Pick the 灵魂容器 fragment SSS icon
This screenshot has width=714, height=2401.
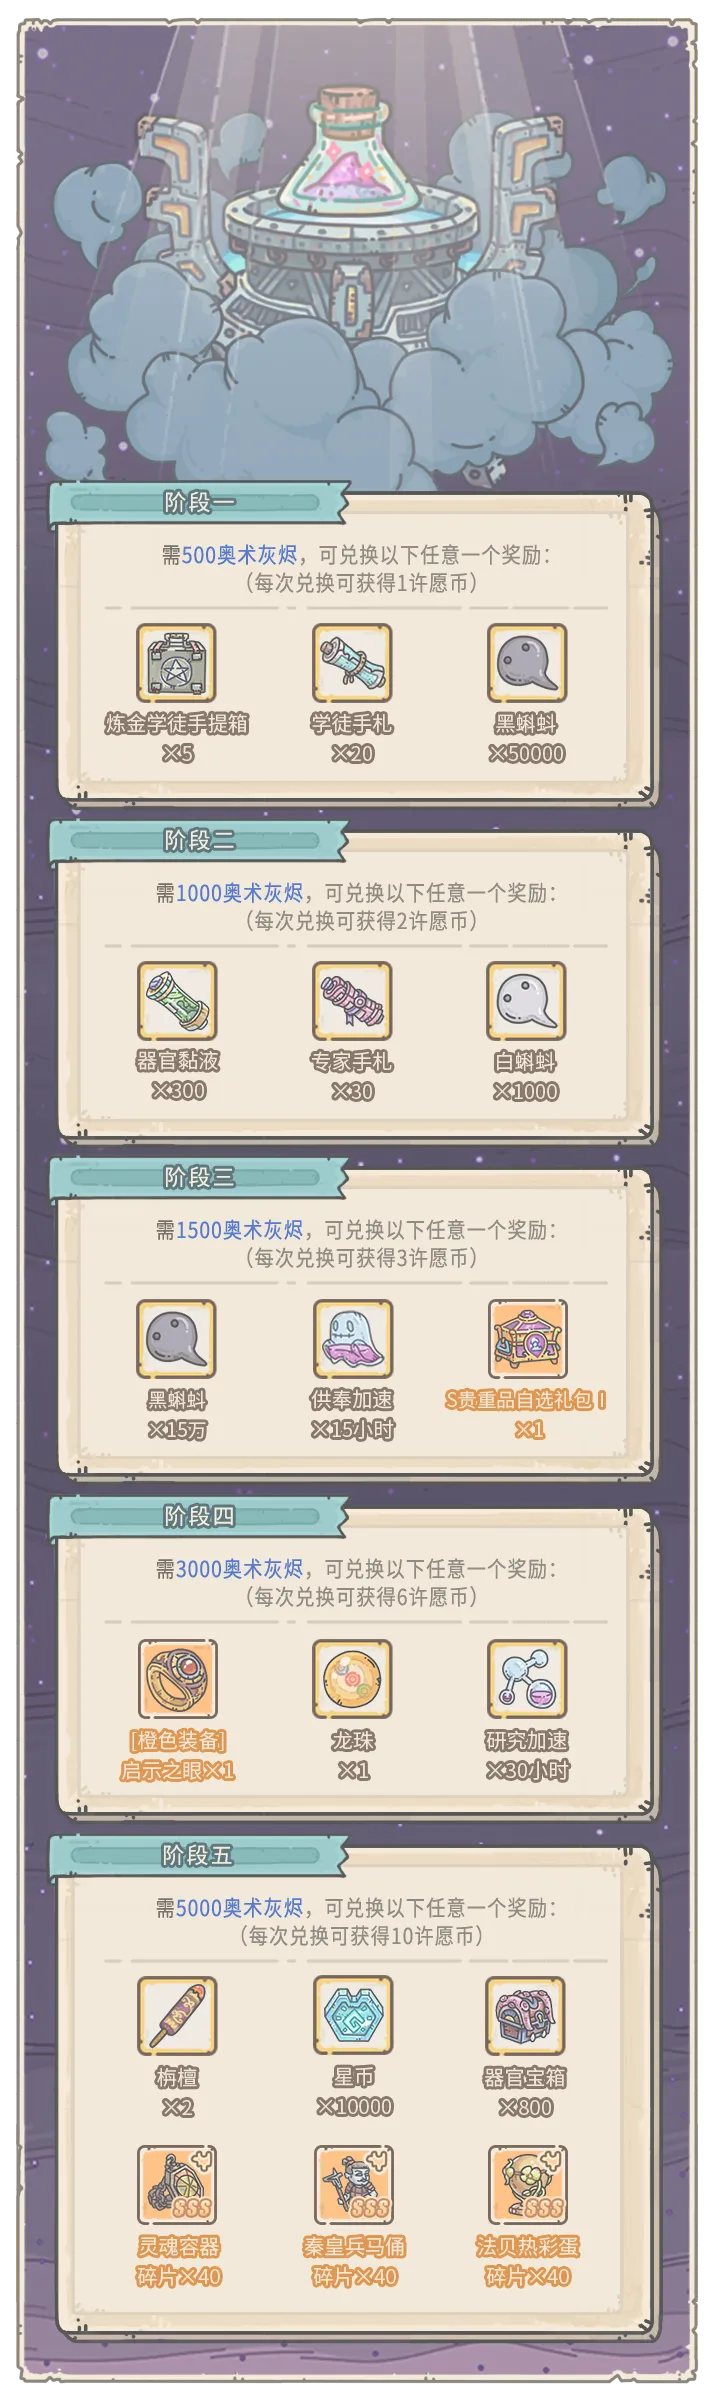point(177,2184)
